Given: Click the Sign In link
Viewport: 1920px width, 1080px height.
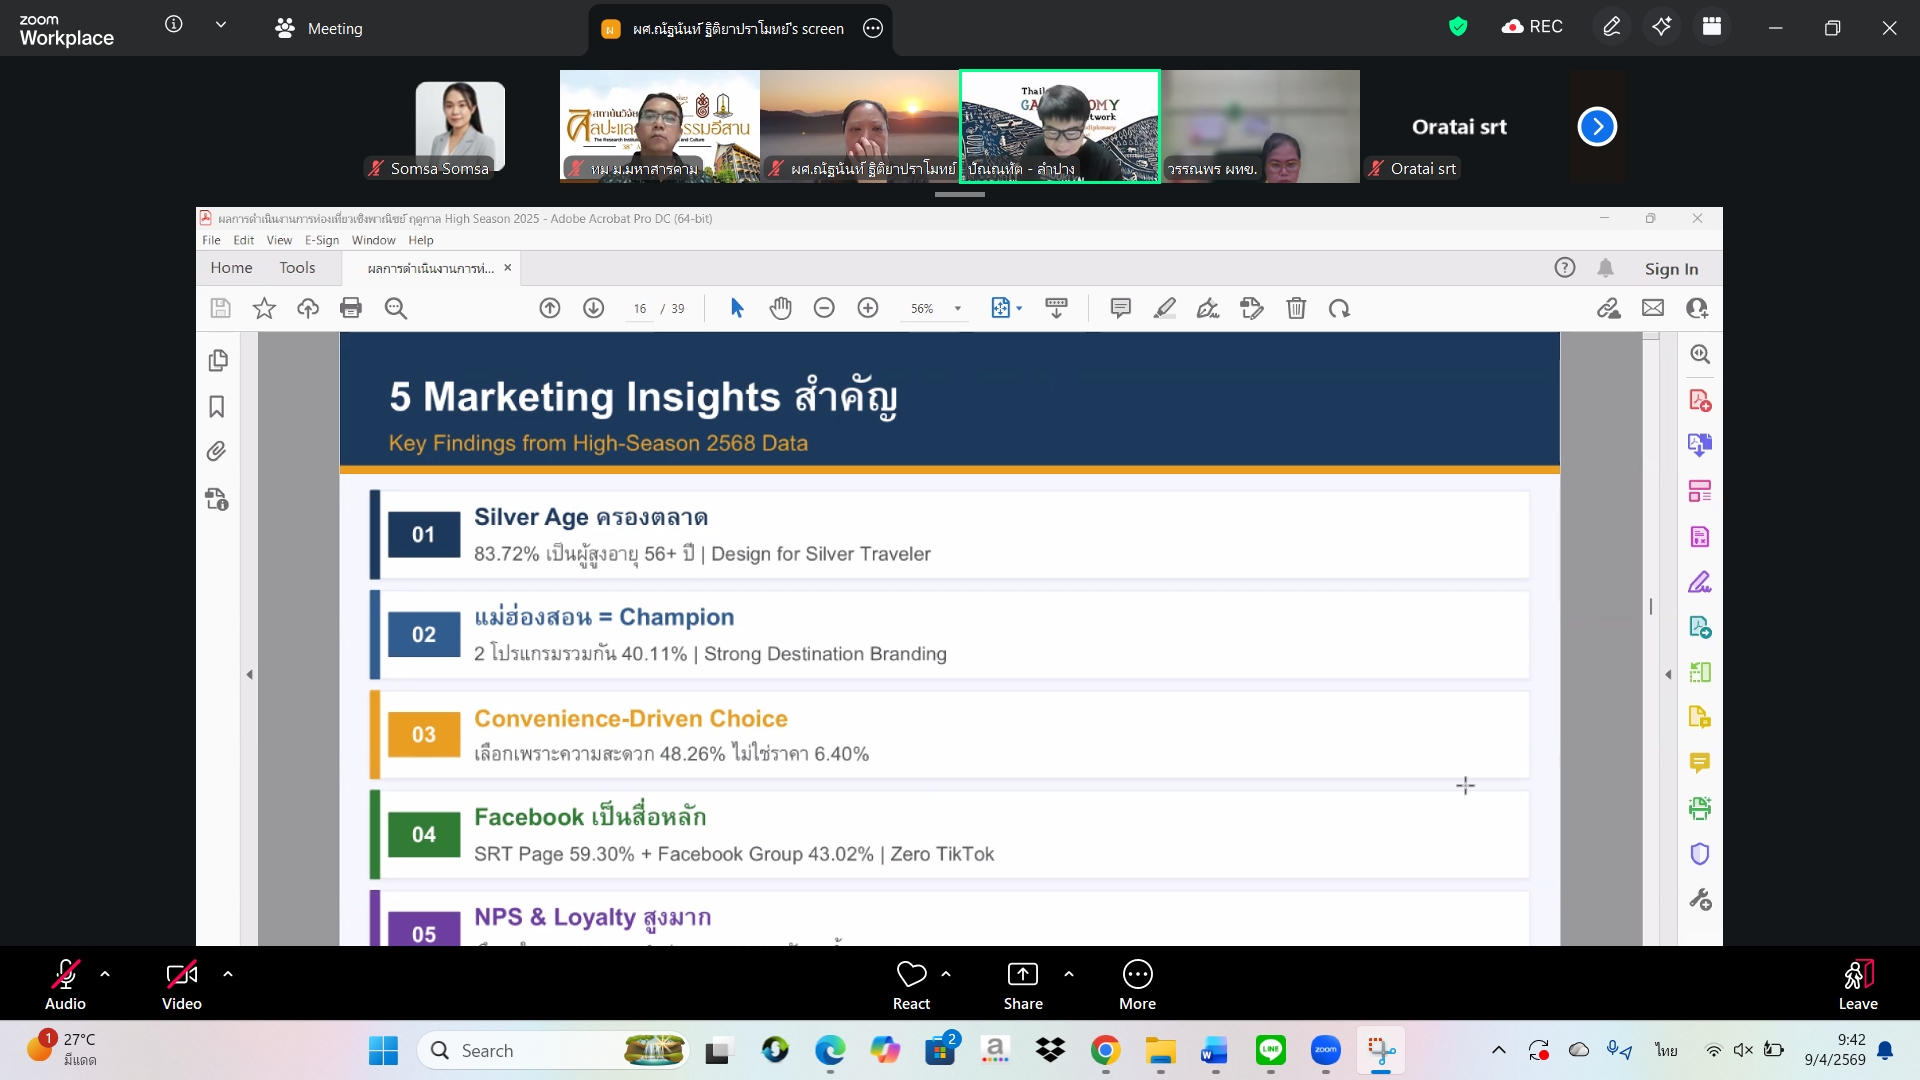Looking at the screenshot, I should [1671, 268].
